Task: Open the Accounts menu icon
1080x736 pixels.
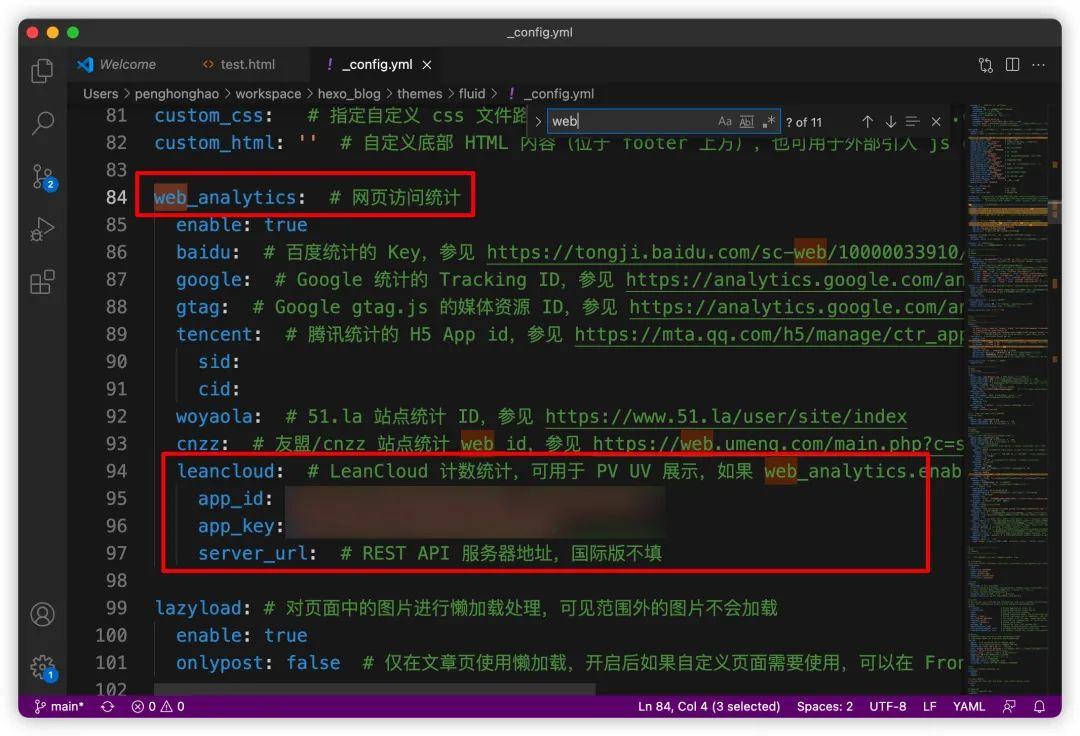Action: coord(42,614)
